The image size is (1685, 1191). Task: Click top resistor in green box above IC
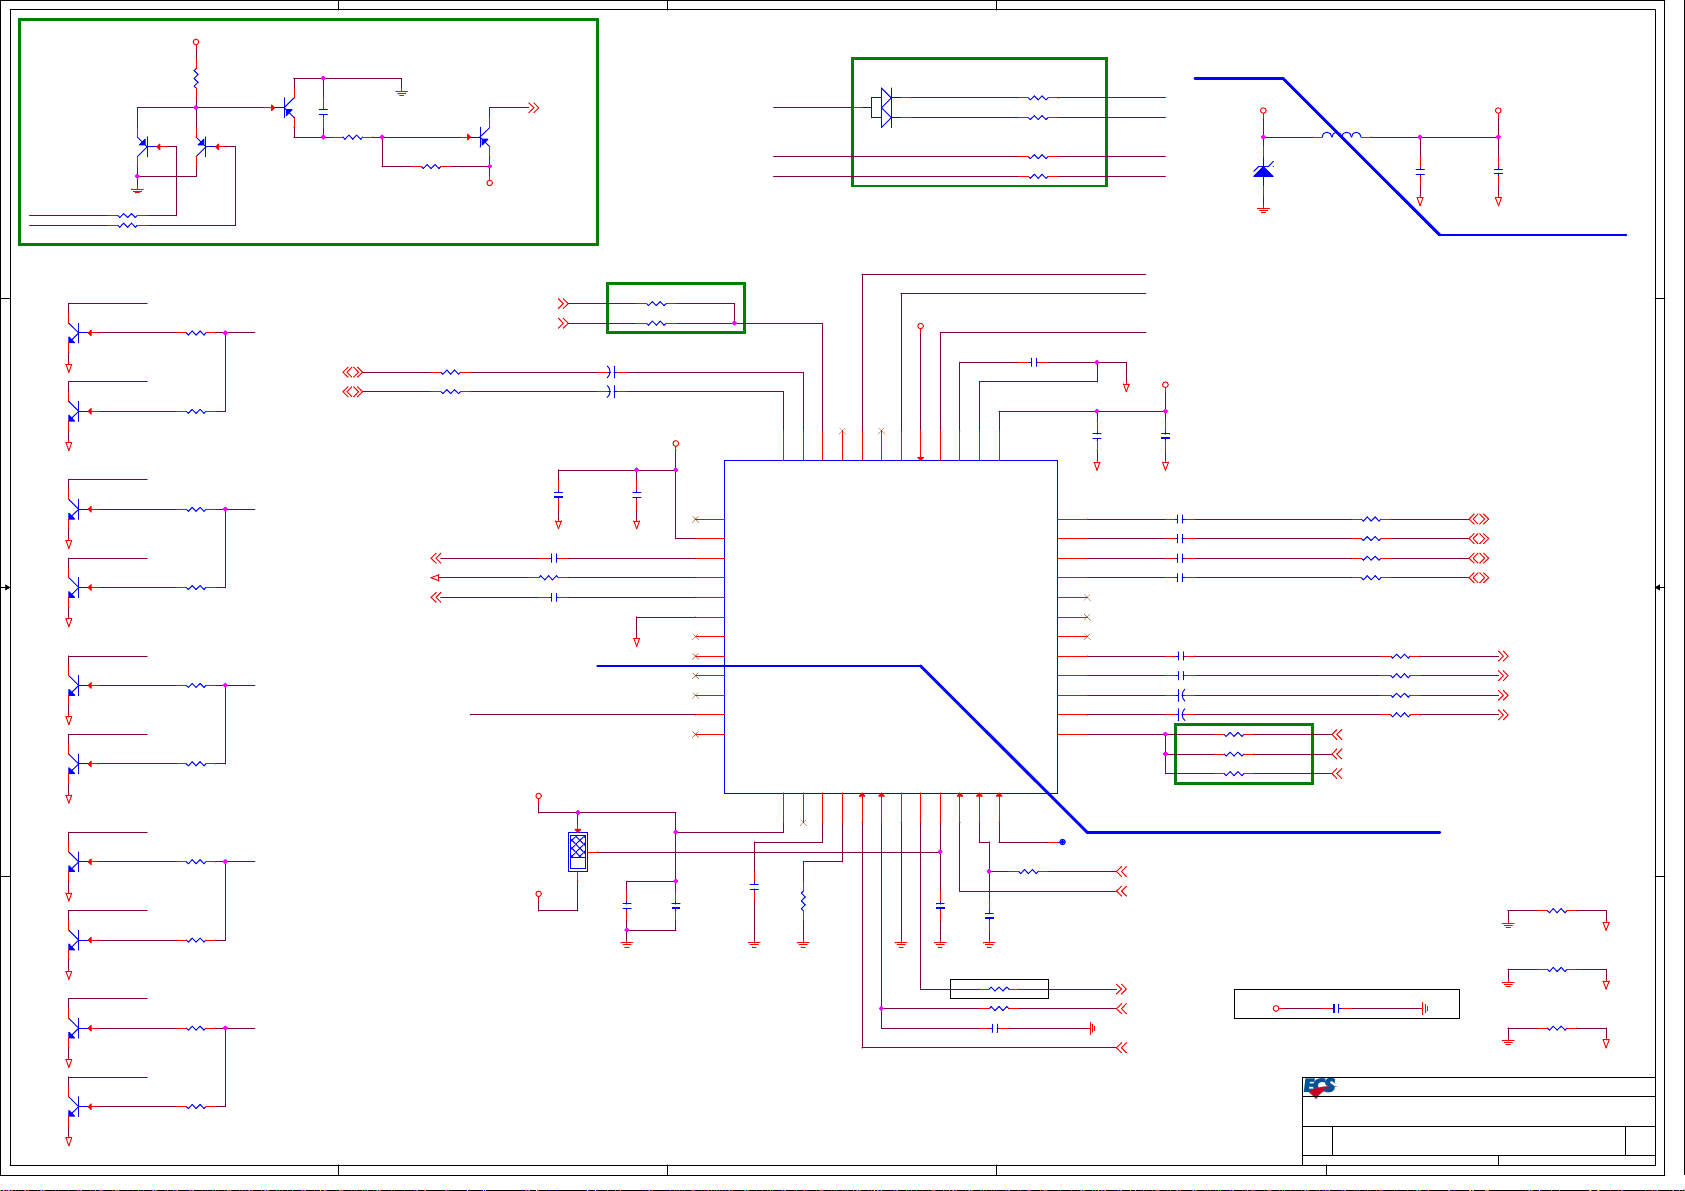pos(656,303)
